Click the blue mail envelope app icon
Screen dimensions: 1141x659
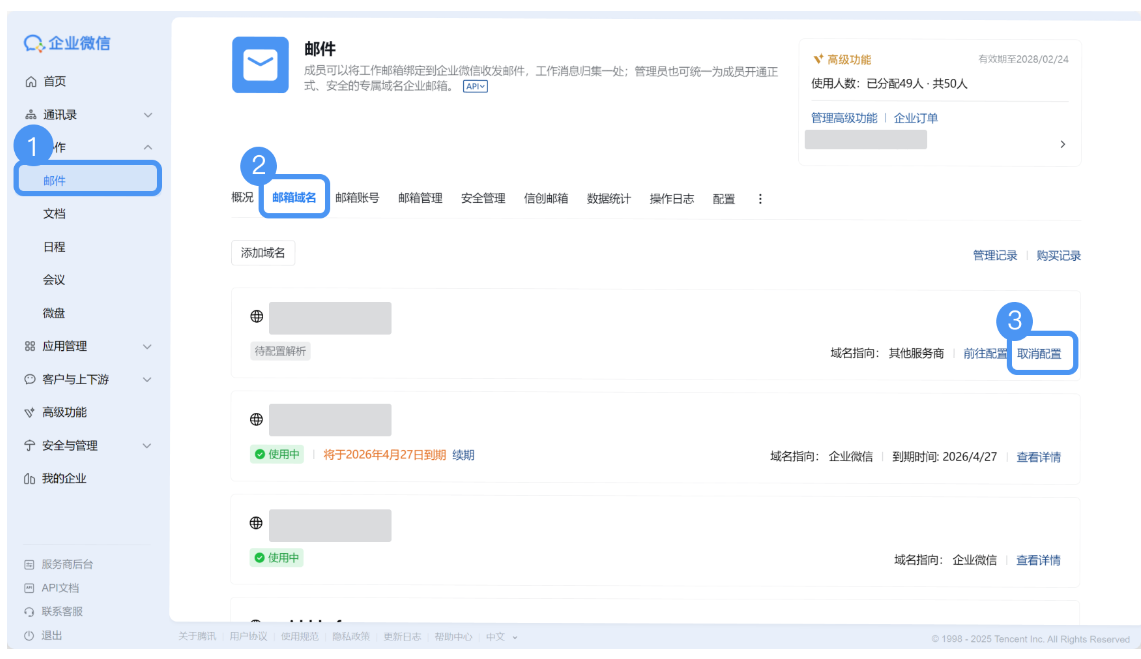point(260,66)
